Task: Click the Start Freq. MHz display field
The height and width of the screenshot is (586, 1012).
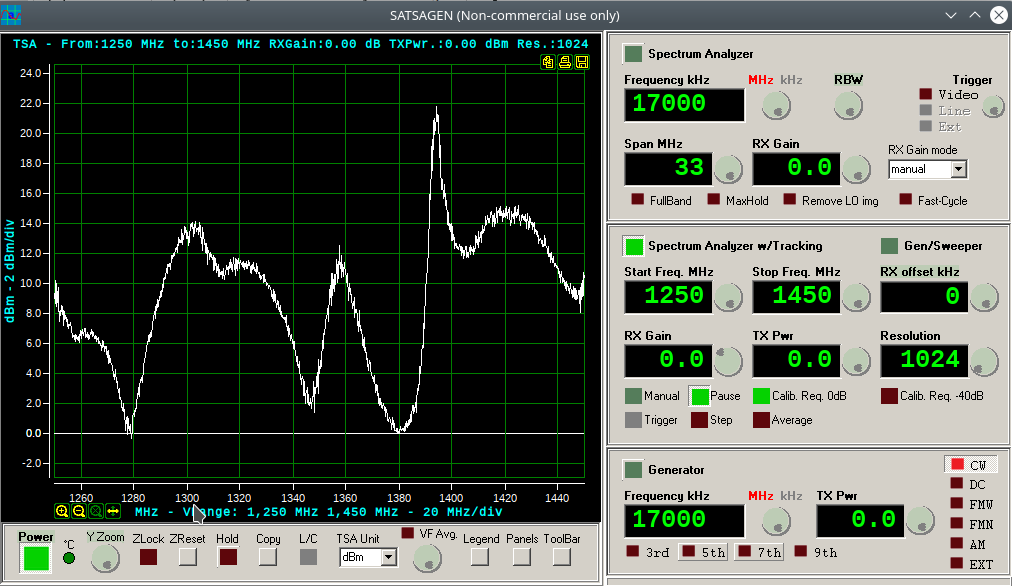Action: 668,296
